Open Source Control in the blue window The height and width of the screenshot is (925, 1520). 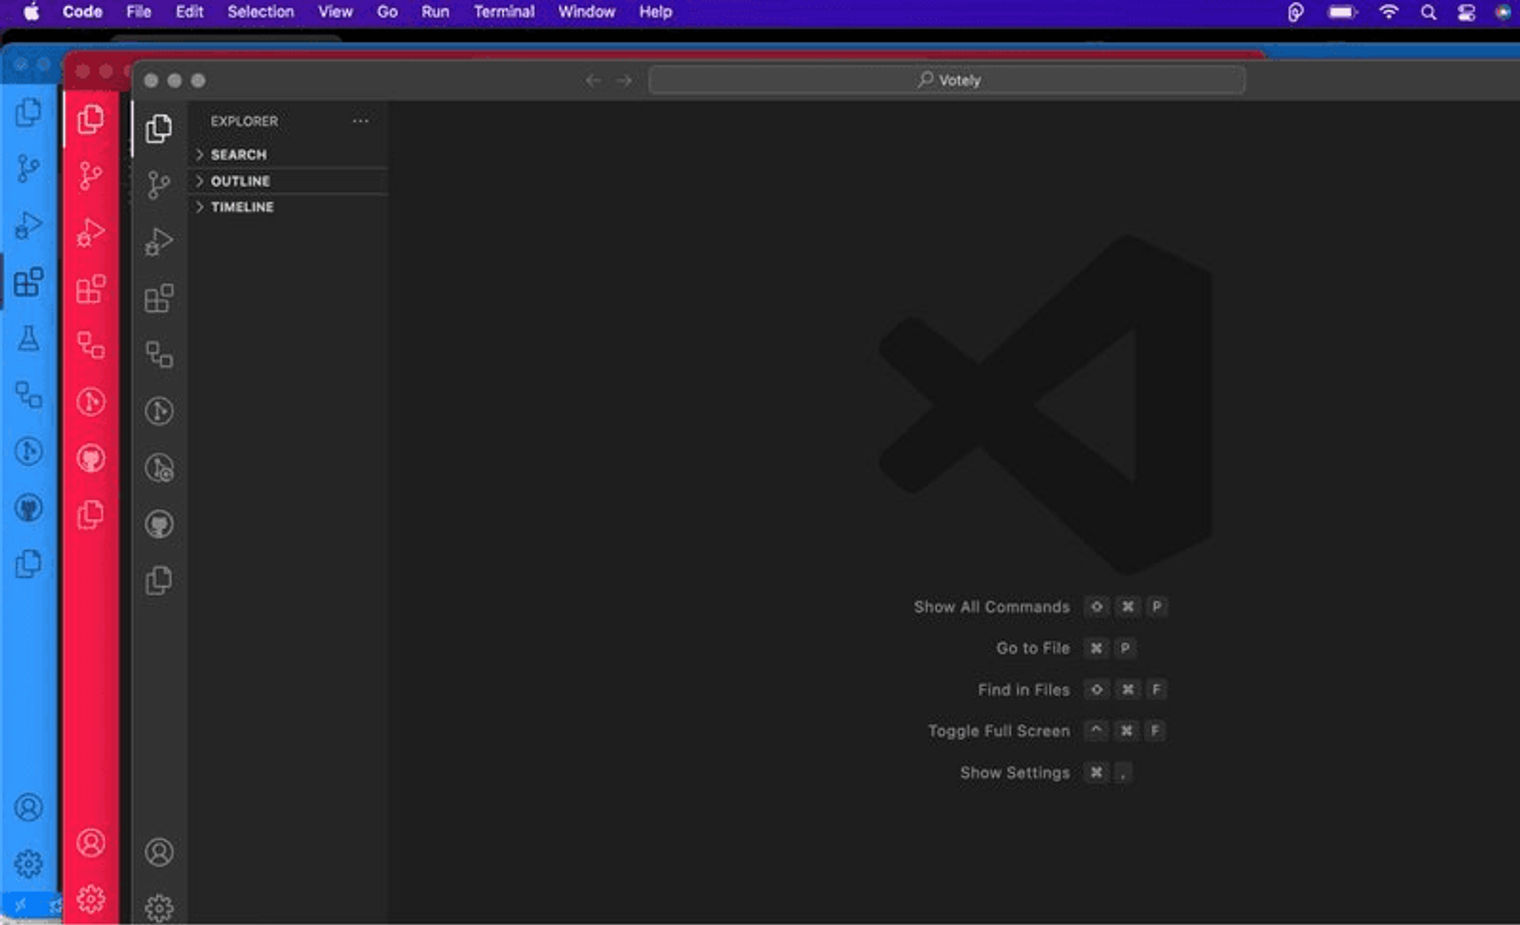coord(29,169)
